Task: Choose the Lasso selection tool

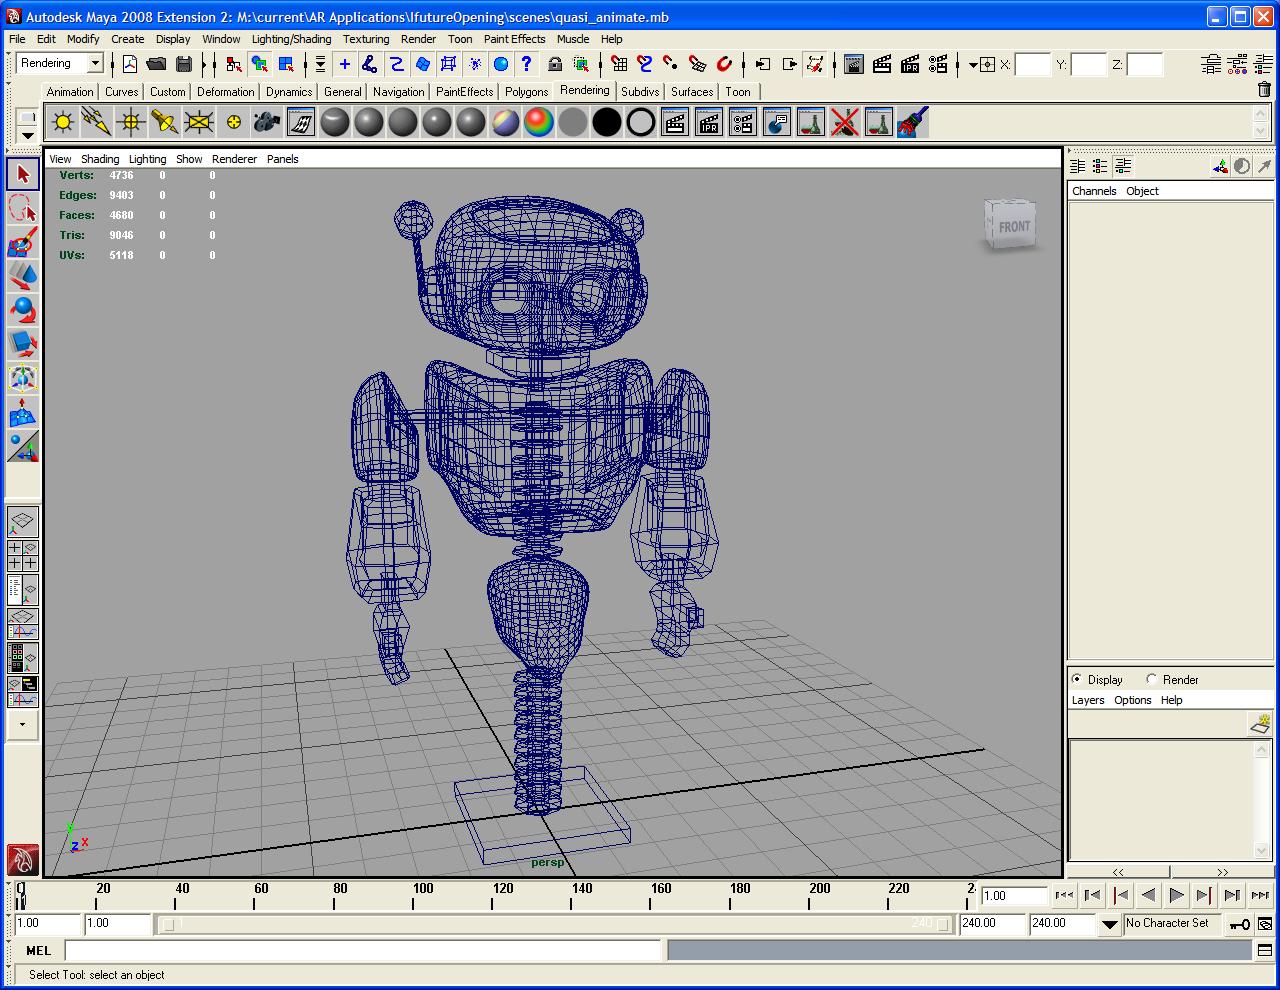Action: tap(23, 208)
